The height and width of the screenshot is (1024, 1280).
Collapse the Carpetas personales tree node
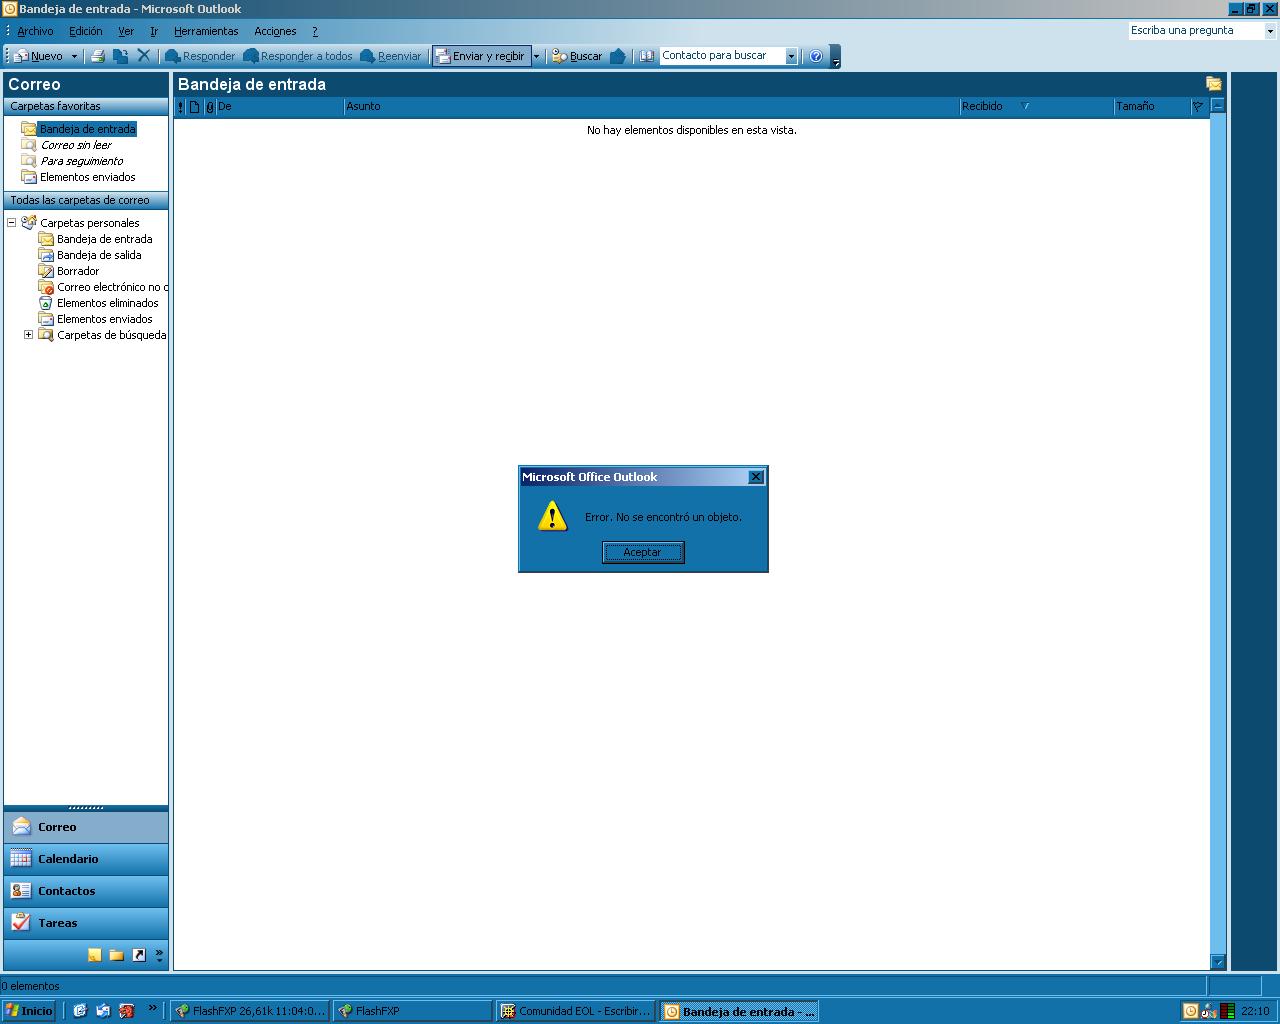point(12,223)
